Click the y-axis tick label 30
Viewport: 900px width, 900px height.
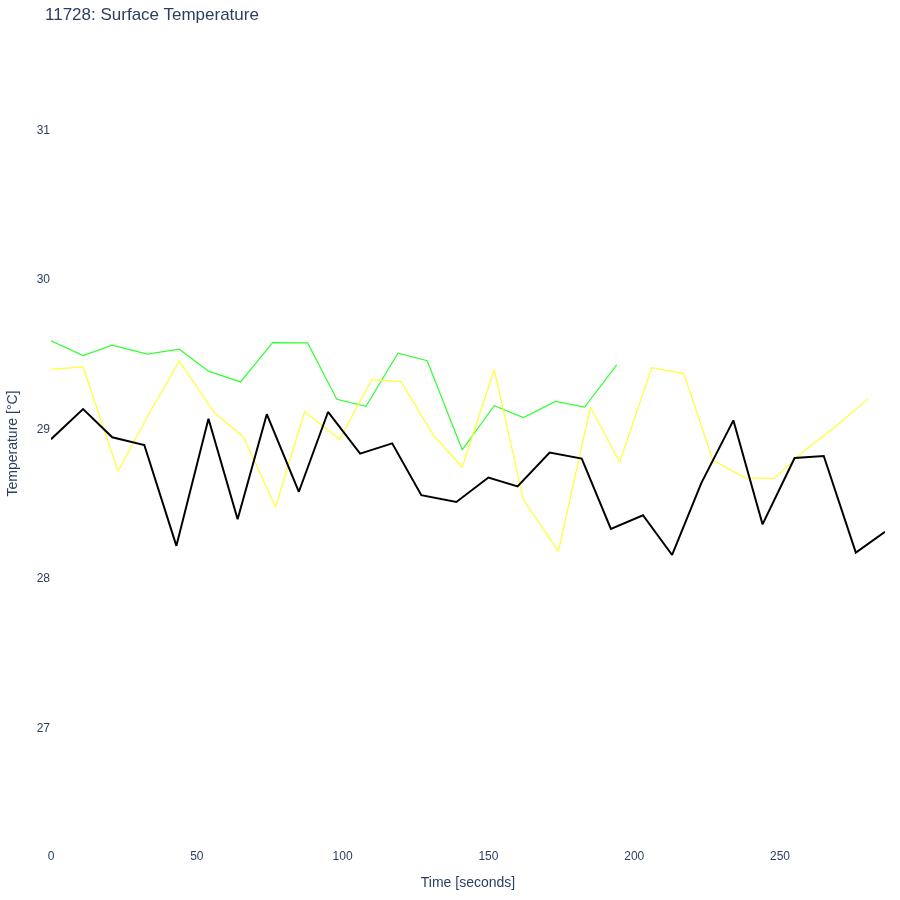pyautogui.click(x=43, y=279)
